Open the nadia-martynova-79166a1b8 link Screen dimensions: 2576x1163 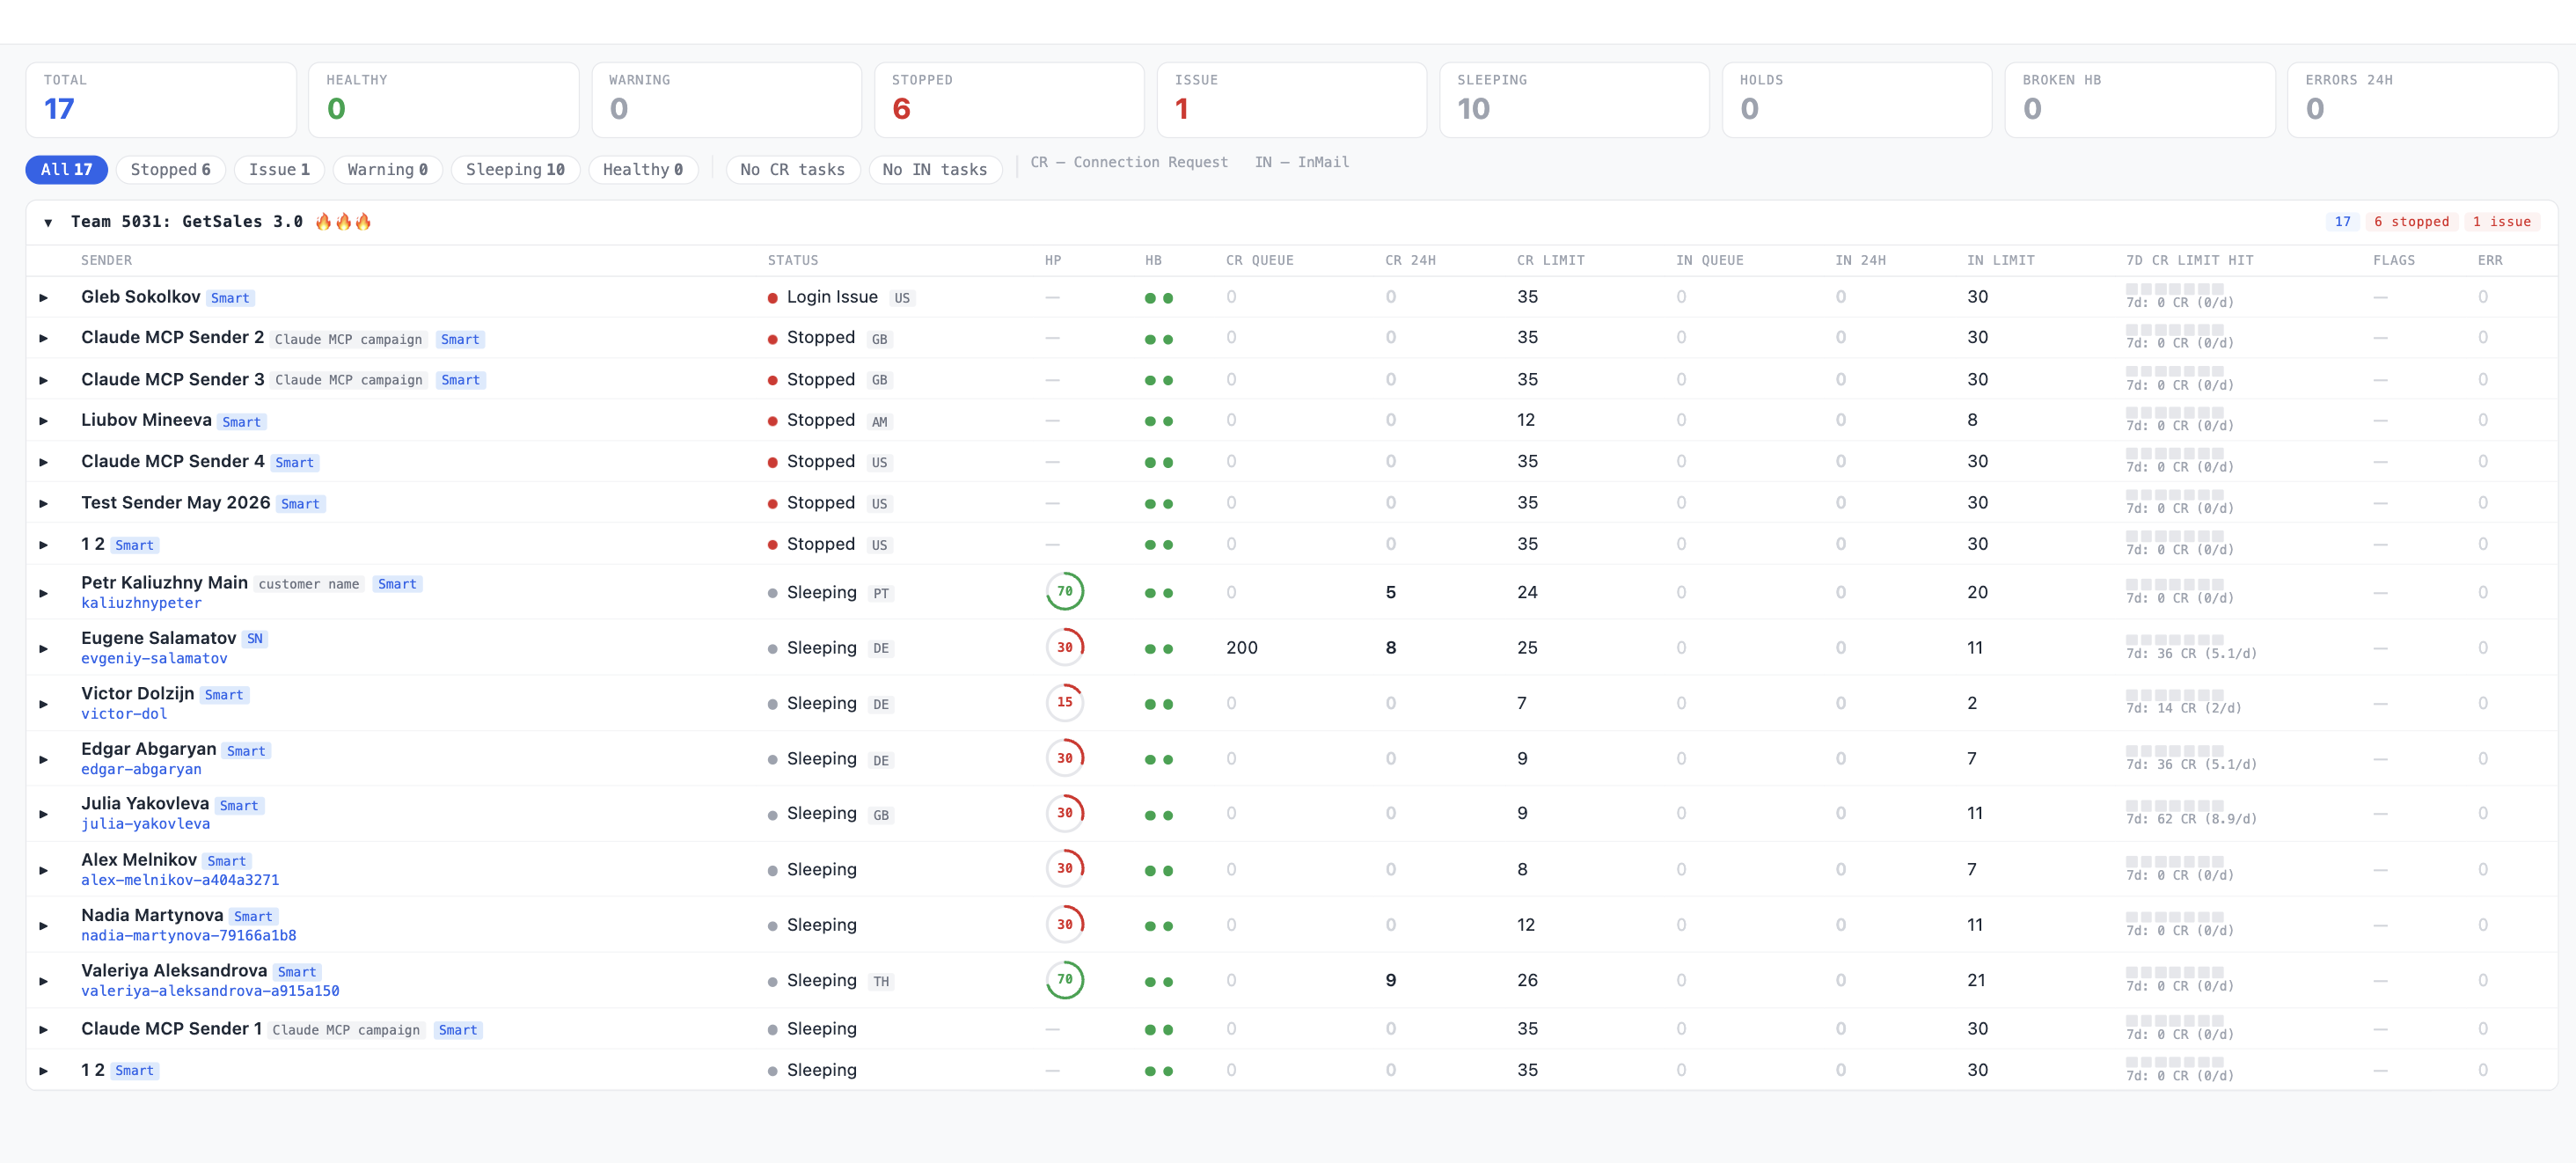188,936
